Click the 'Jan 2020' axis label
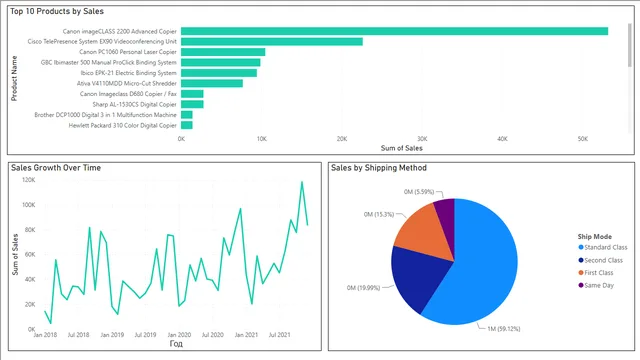The height and width of the screenshot is (360, 640). (x=179, y=335)
